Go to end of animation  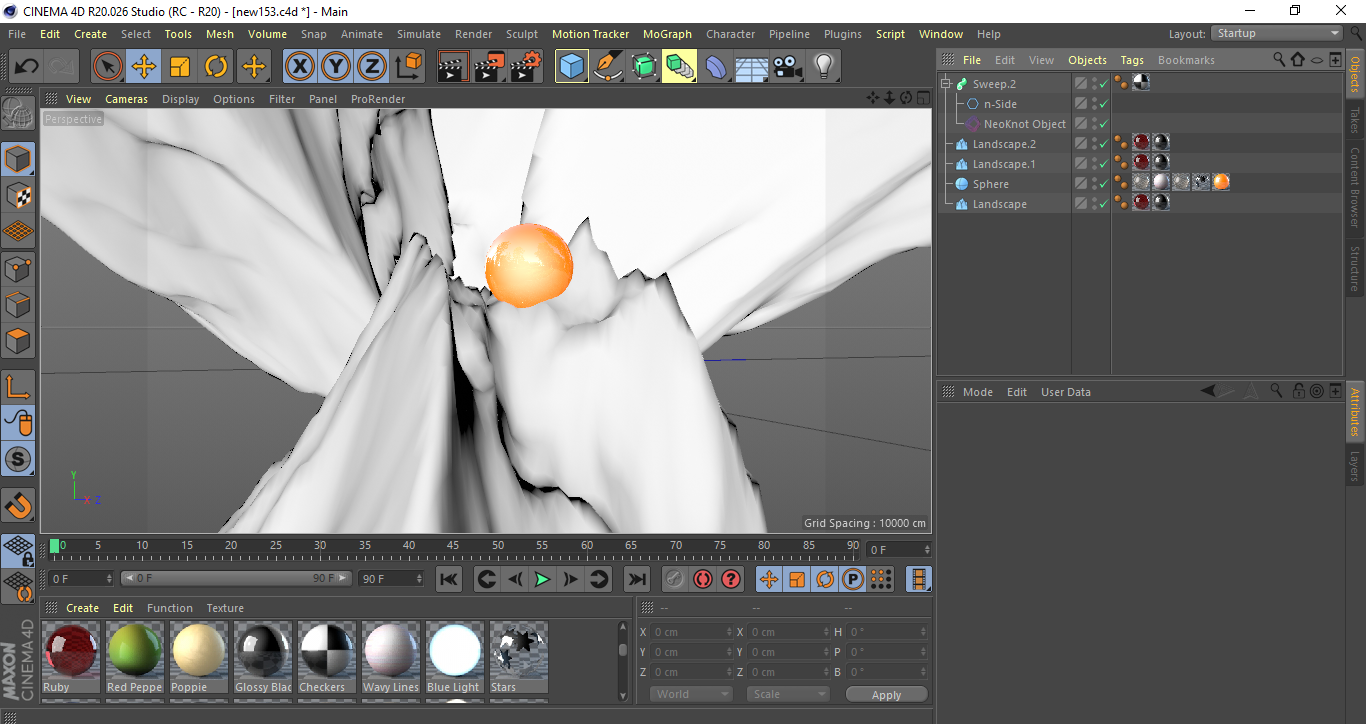[x=637, y=579]
